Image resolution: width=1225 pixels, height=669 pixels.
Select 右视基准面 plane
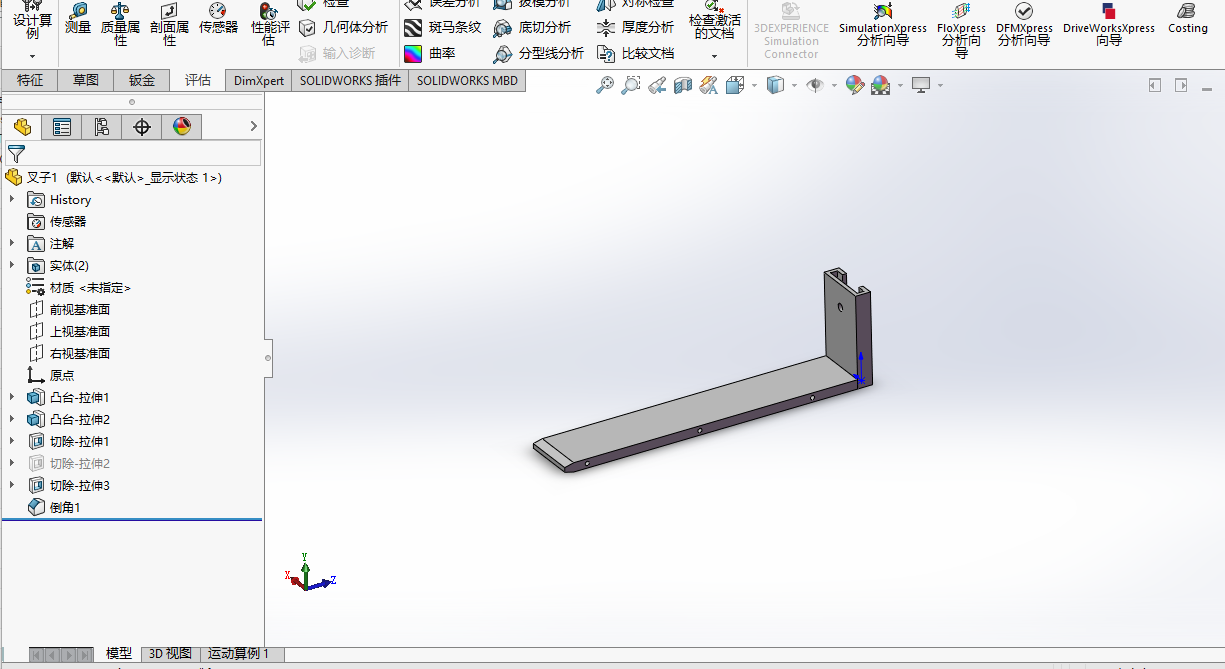tap(69, 353)
